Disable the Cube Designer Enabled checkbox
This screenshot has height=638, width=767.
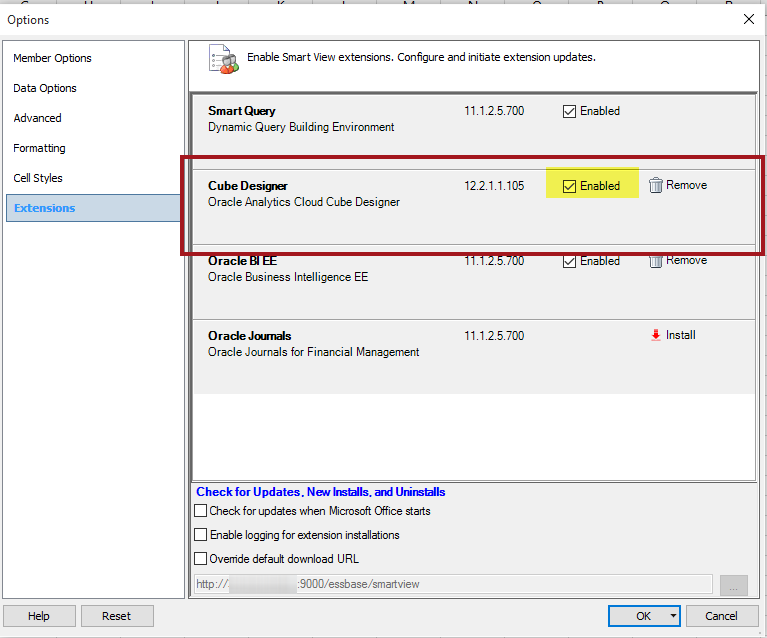click(x=569, y=186)
